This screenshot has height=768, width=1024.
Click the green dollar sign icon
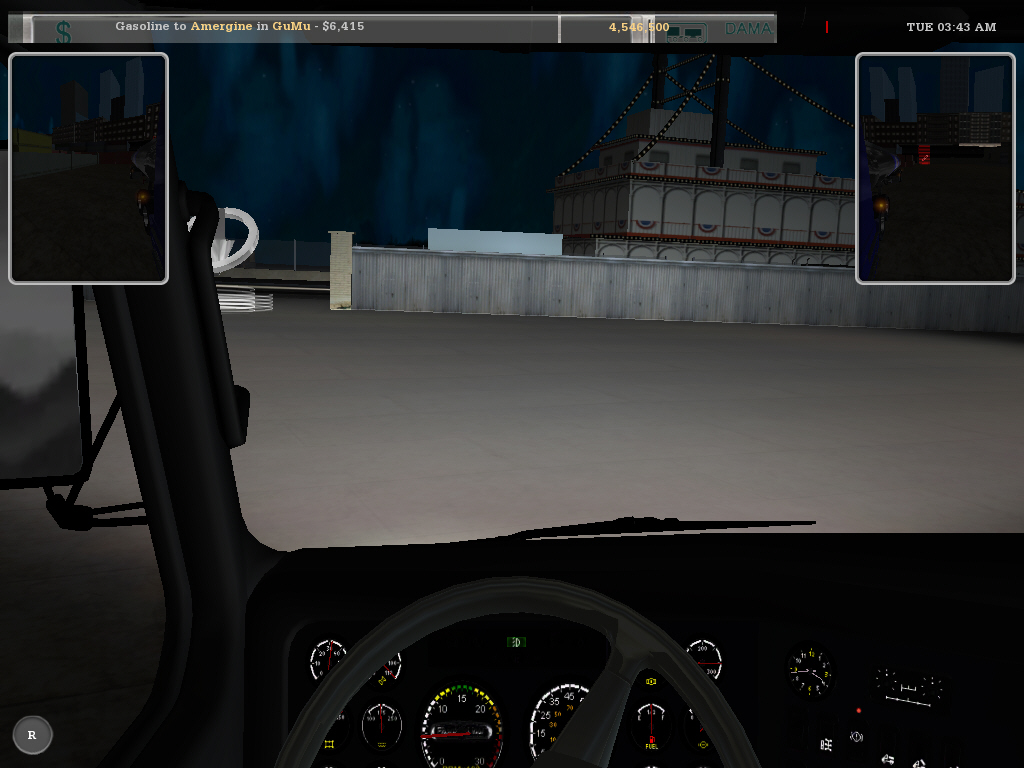pos(63,33)
